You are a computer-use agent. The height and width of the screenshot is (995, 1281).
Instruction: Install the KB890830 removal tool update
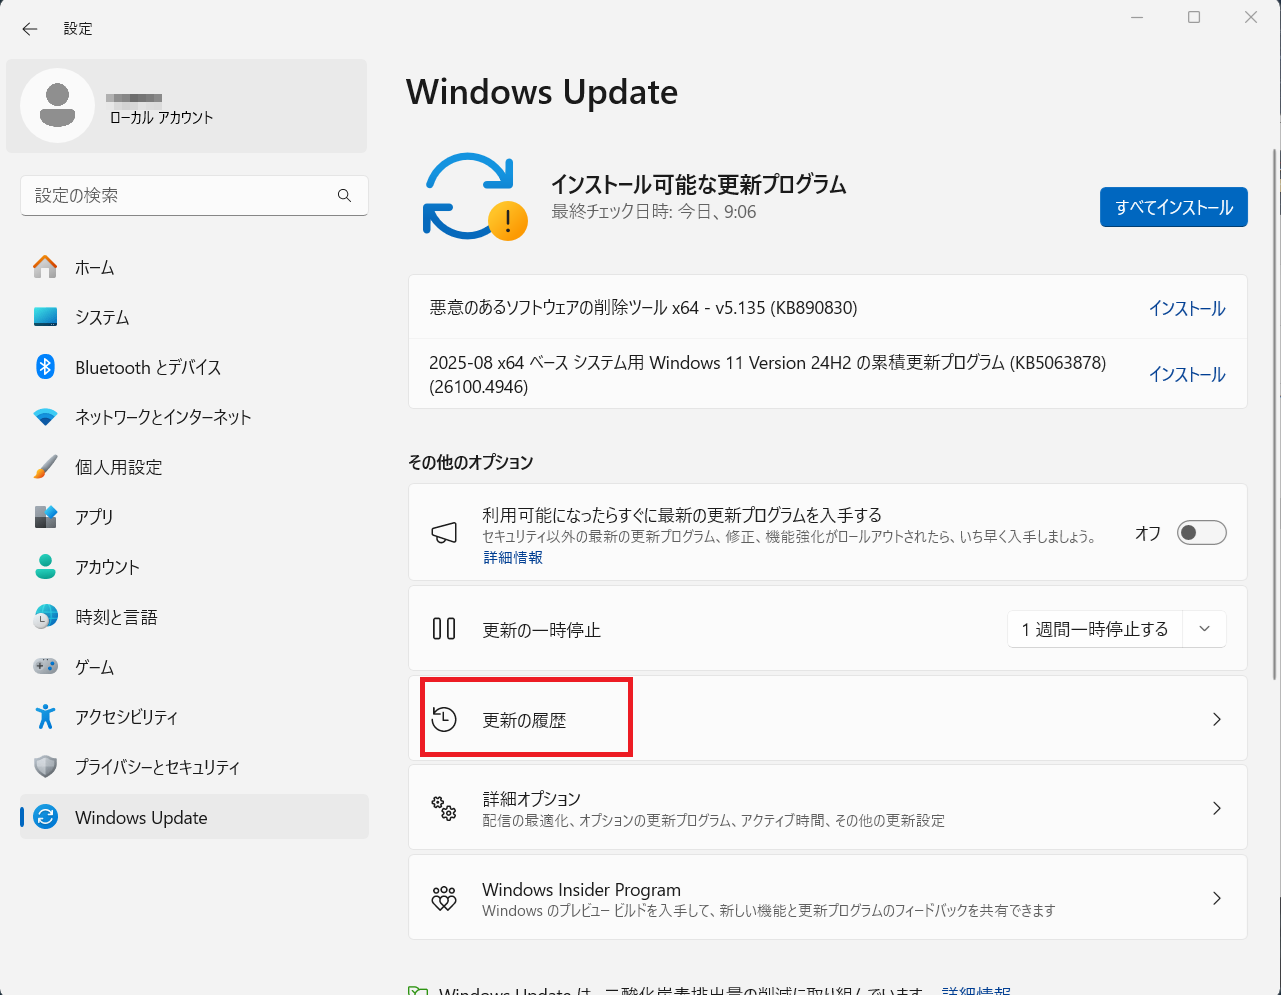coord(1187,308)
